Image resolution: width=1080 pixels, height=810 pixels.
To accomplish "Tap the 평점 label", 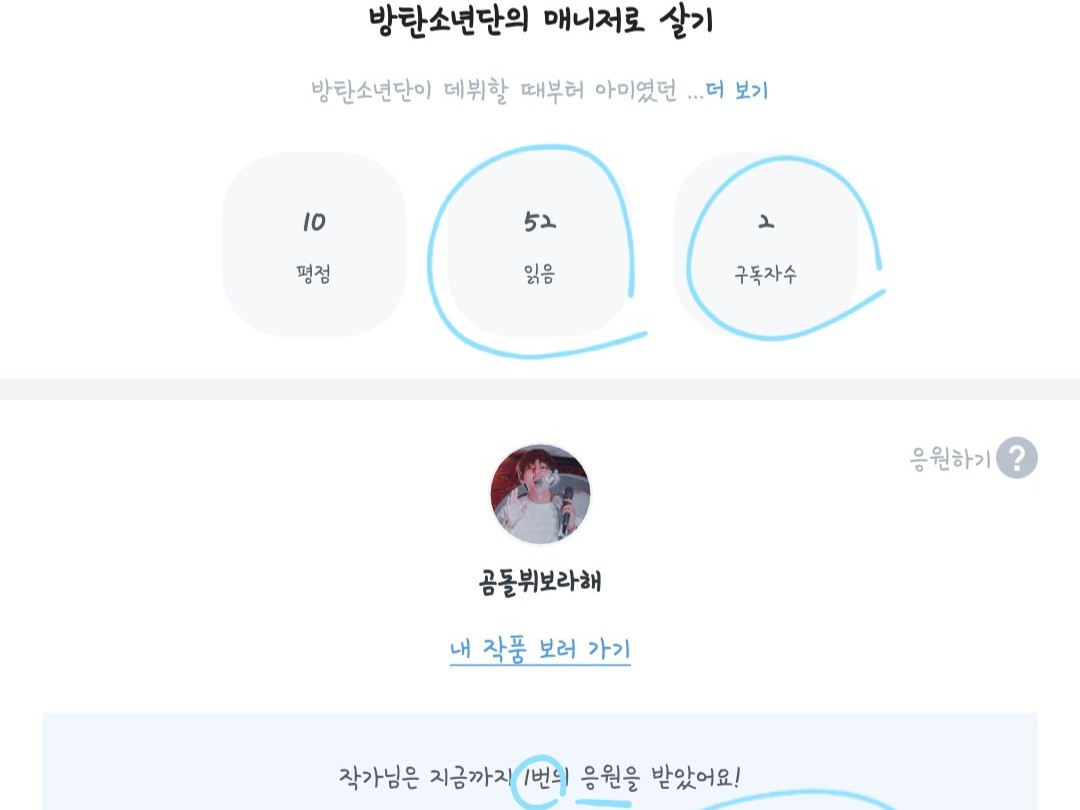I will click(x=314, y=275).
